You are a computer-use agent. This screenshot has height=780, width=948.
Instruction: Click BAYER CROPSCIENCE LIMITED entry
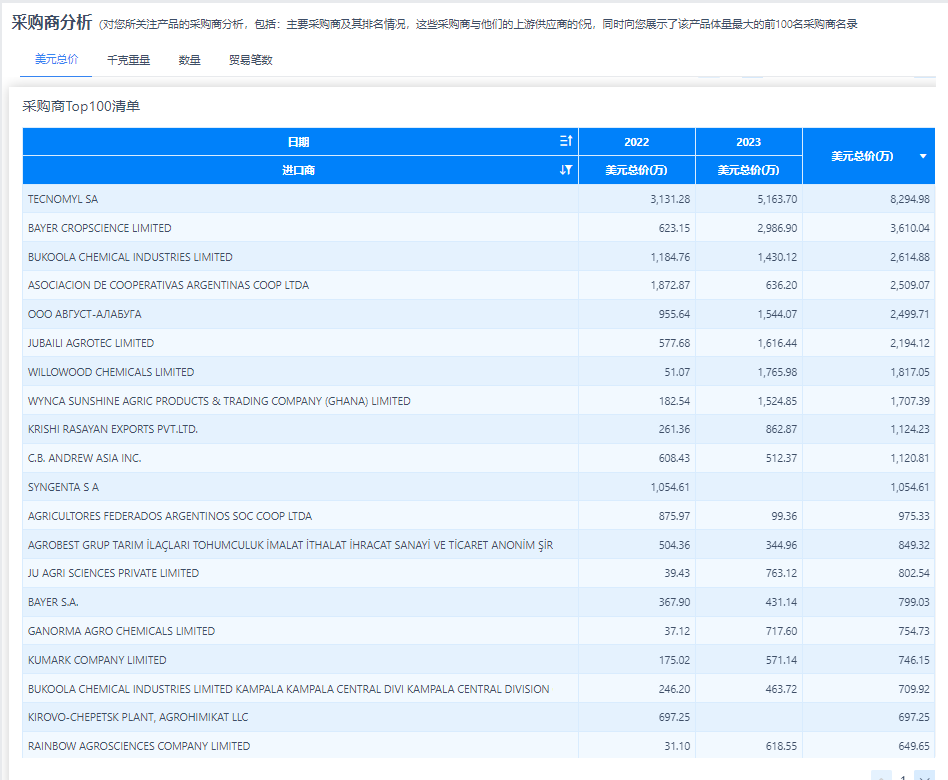(x=300, y=227)
